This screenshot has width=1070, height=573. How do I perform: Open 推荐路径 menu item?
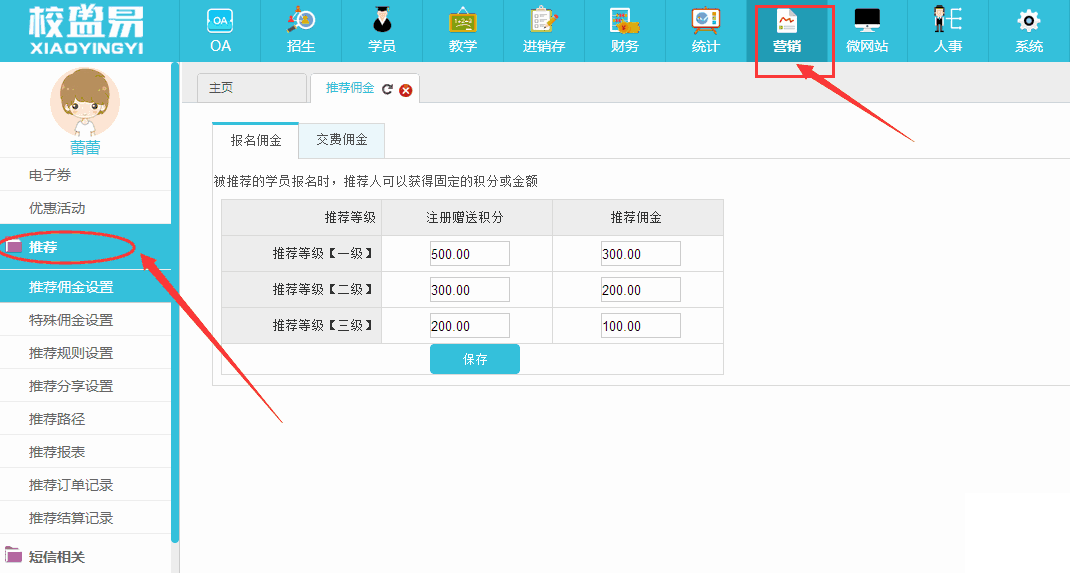click(x=85, y=419)
